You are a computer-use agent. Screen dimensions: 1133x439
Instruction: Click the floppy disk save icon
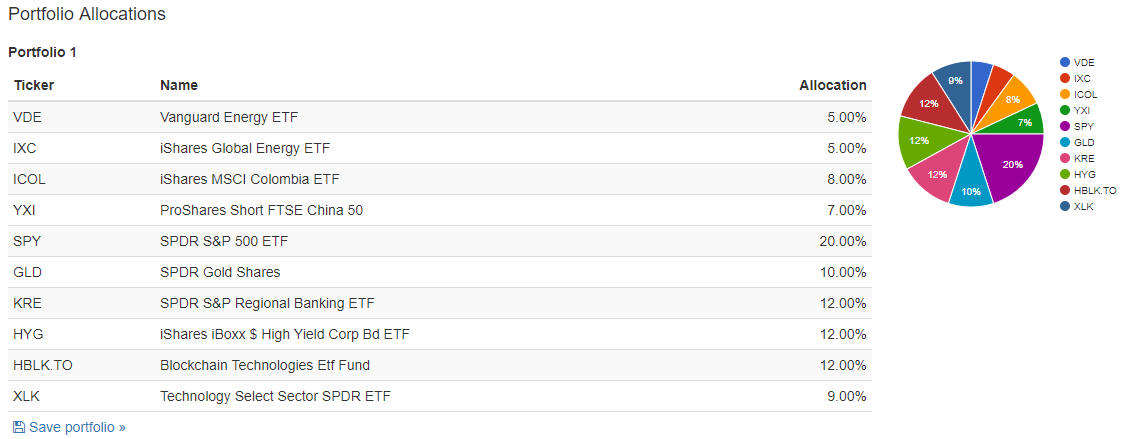click(19, 427)
